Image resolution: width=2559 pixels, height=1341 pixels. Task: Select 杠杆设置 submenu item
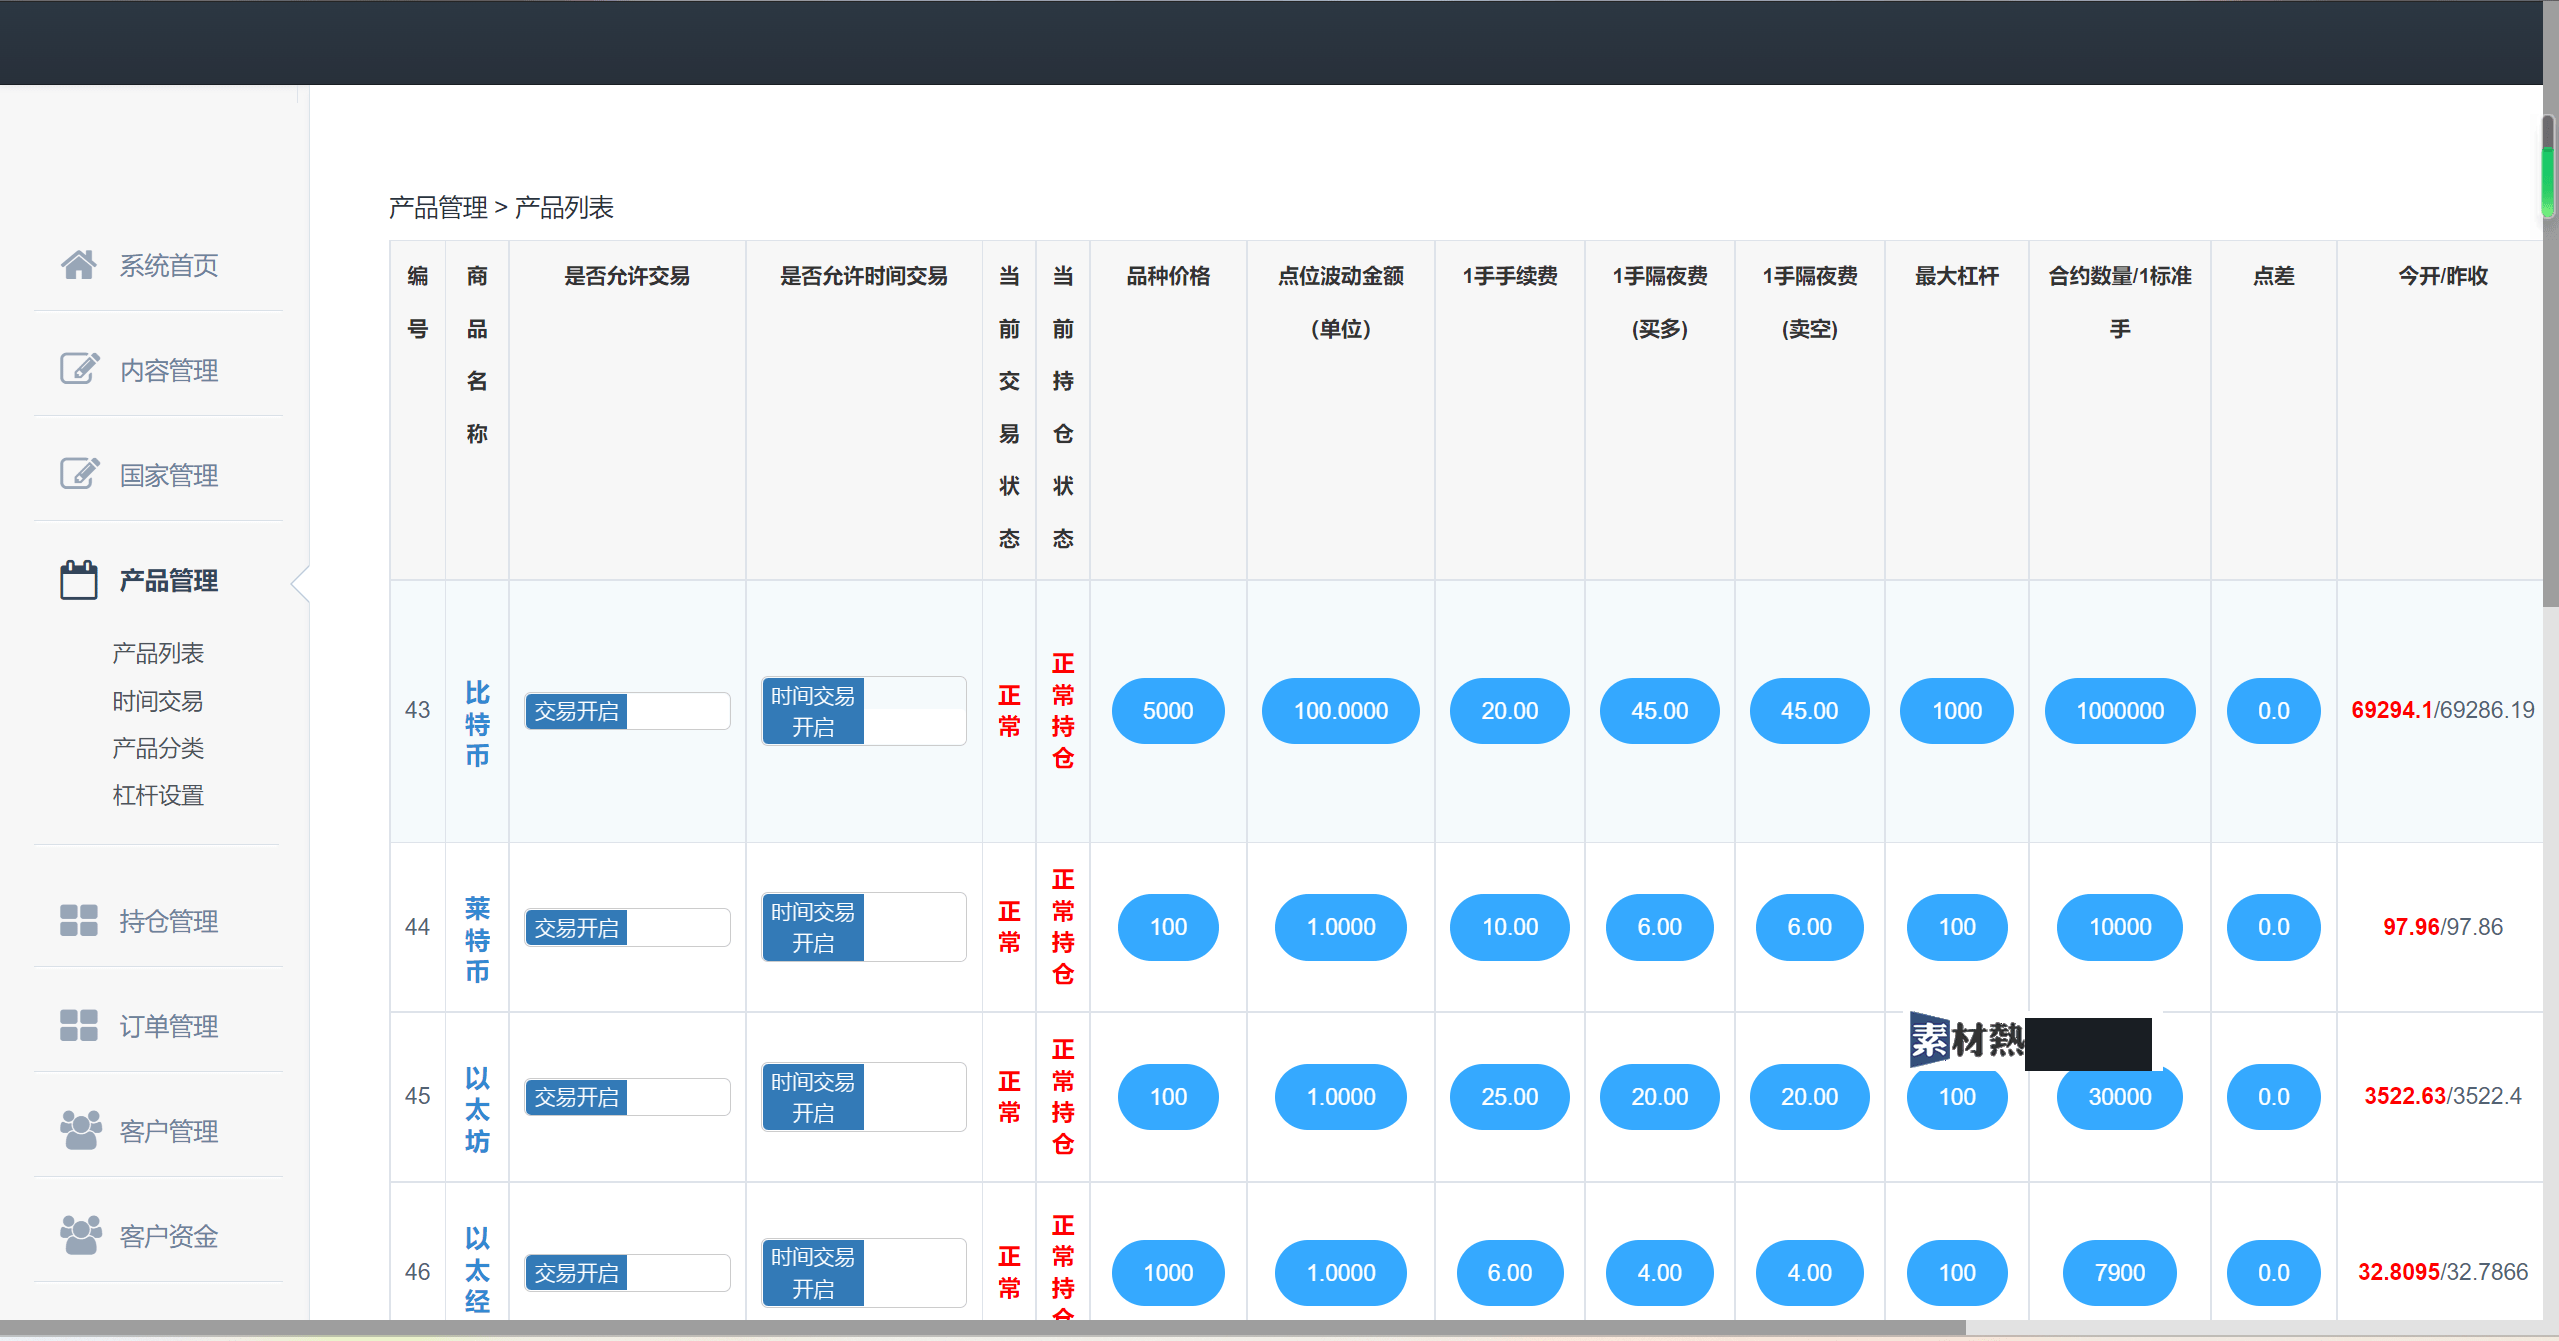[158, 796]
